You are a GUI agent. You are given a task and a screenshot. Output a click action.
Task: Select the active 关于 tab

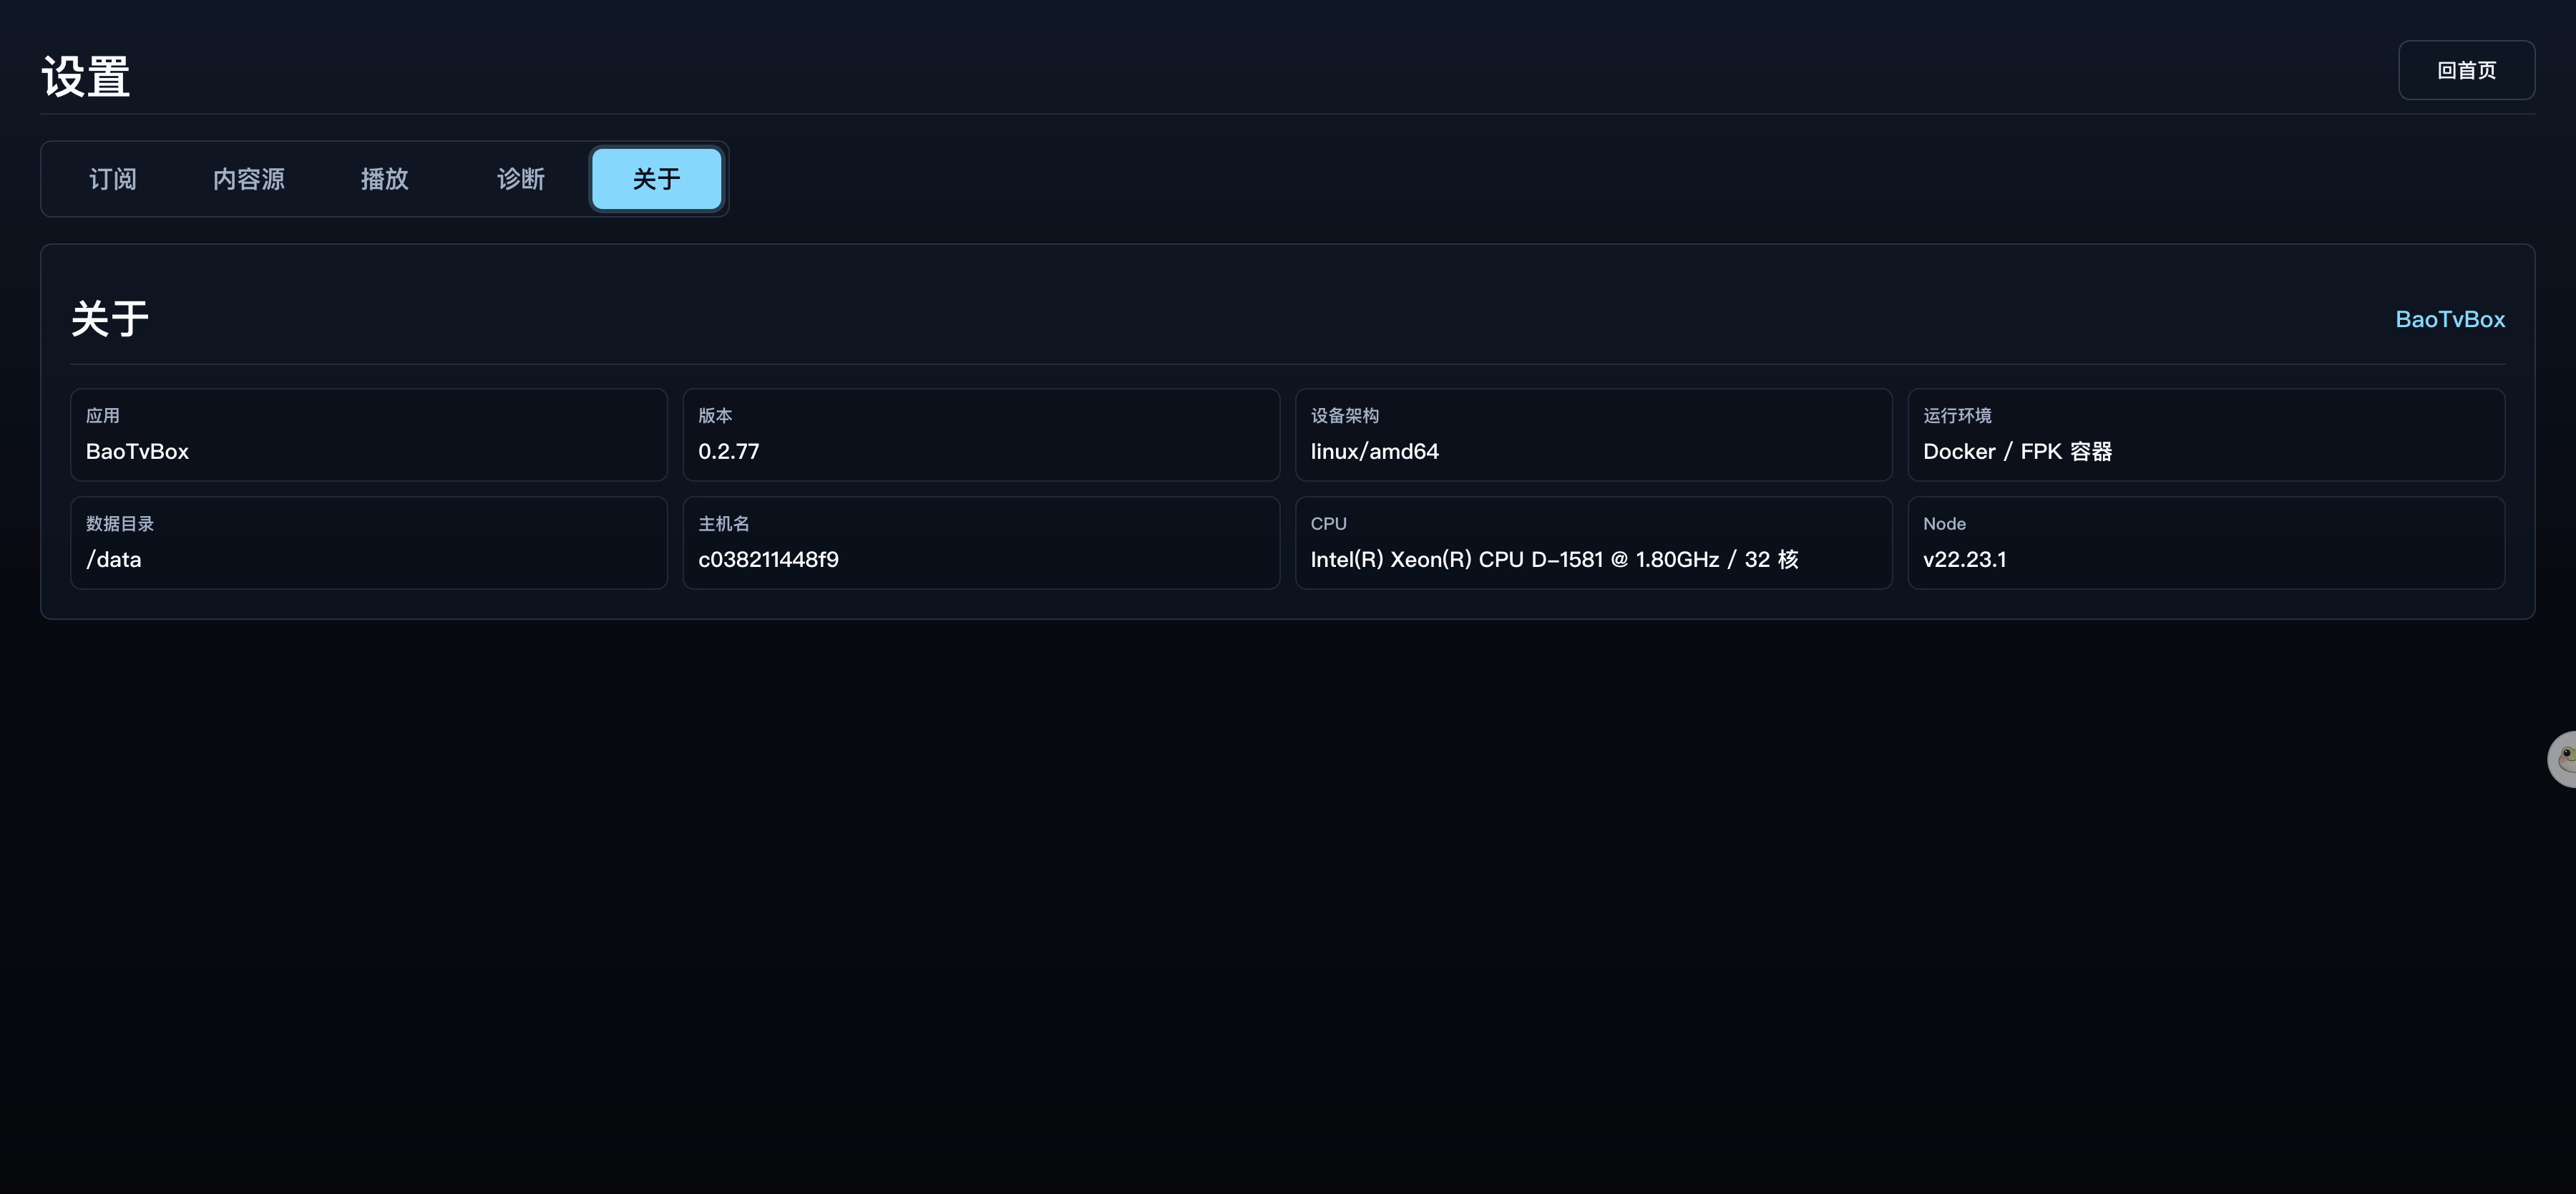pyautogui.click(x=657, y=179)
